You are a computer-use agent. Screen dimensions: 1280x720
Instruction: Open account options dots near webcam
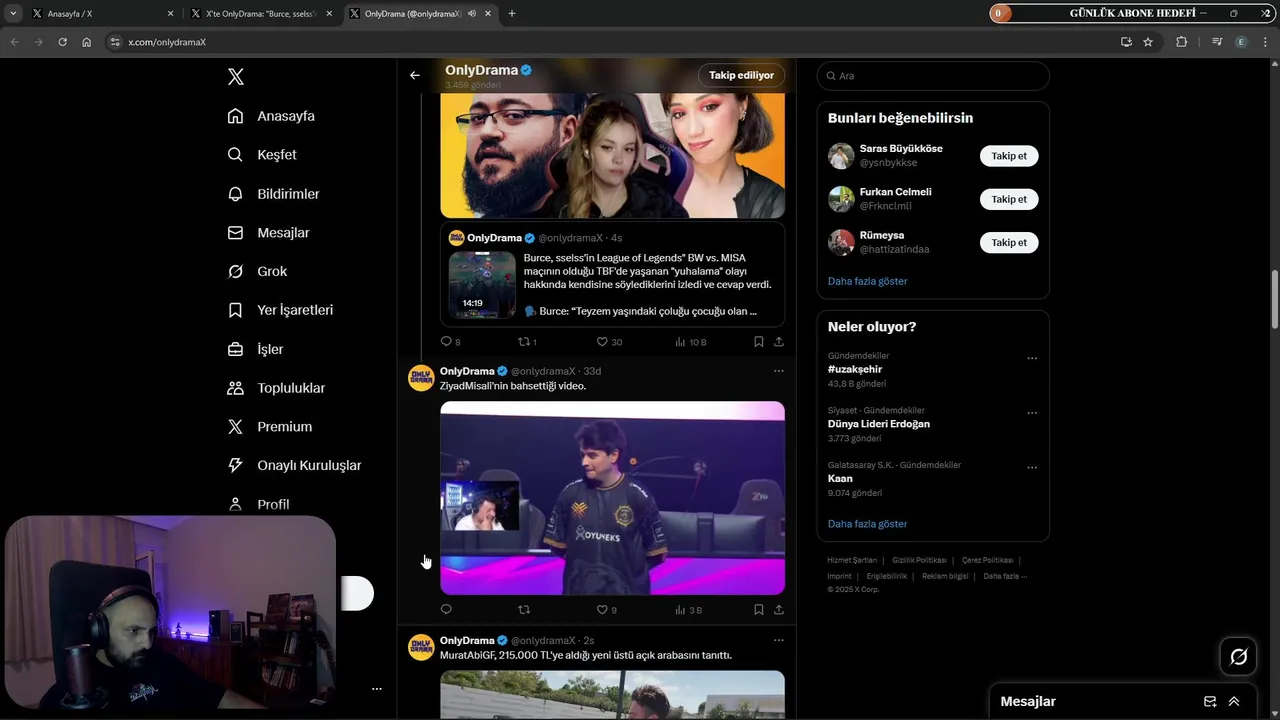377,689
